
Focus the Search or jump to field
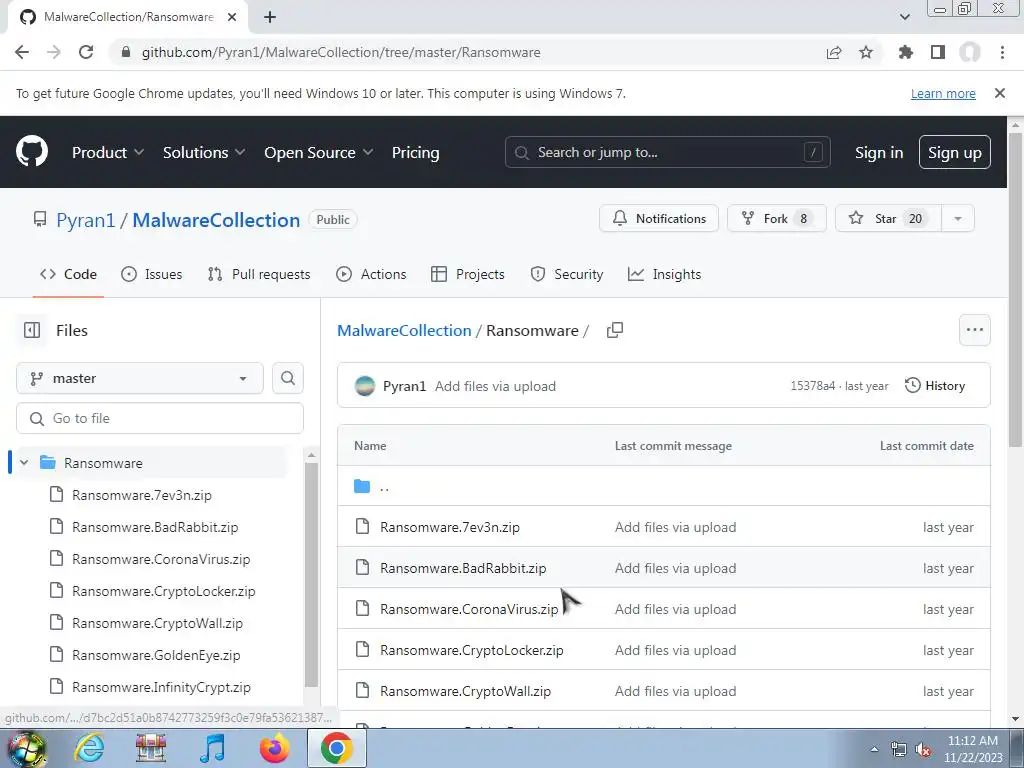[667, 152]
